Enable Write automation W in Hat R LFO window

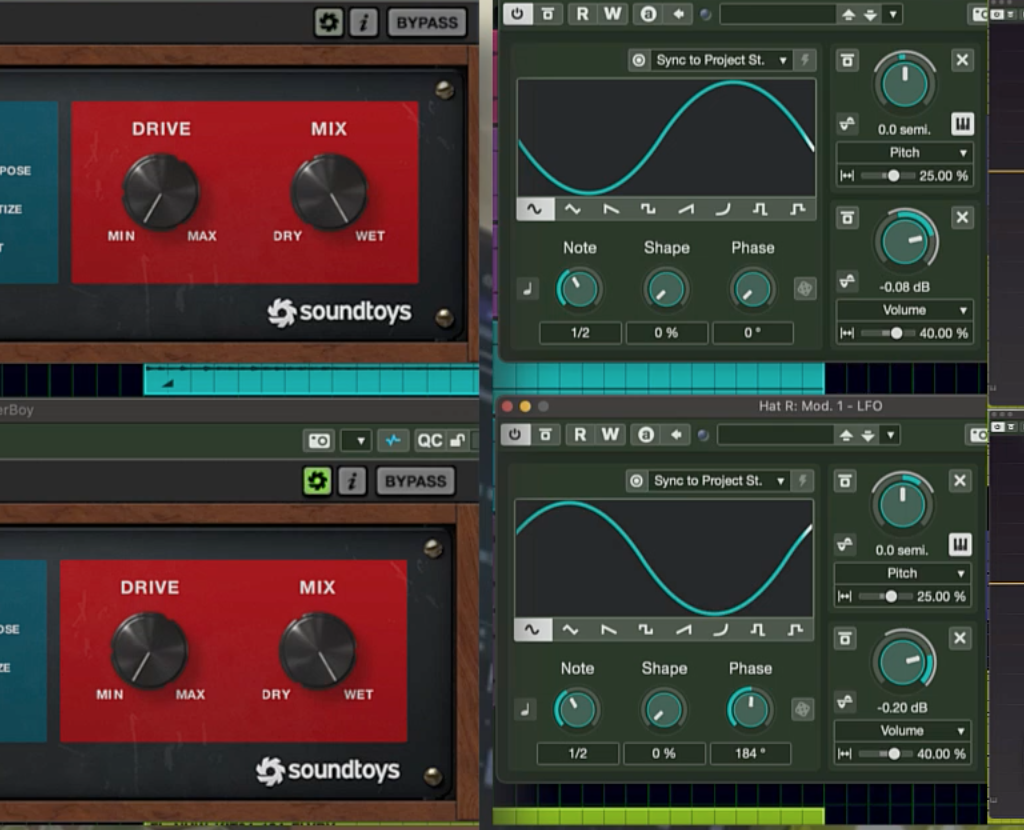click(x=610, y=435)
